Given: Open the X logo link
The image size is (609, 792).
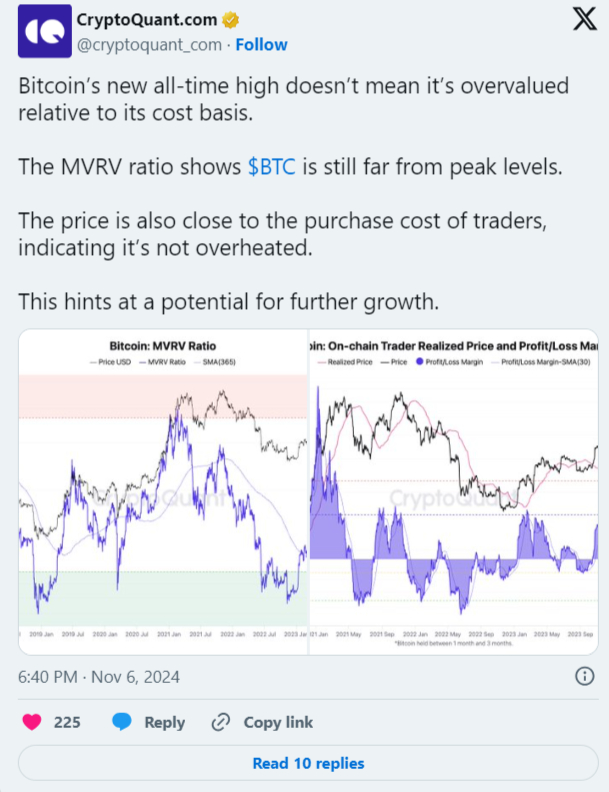Looking at the screenshot, I should (580, 20).
